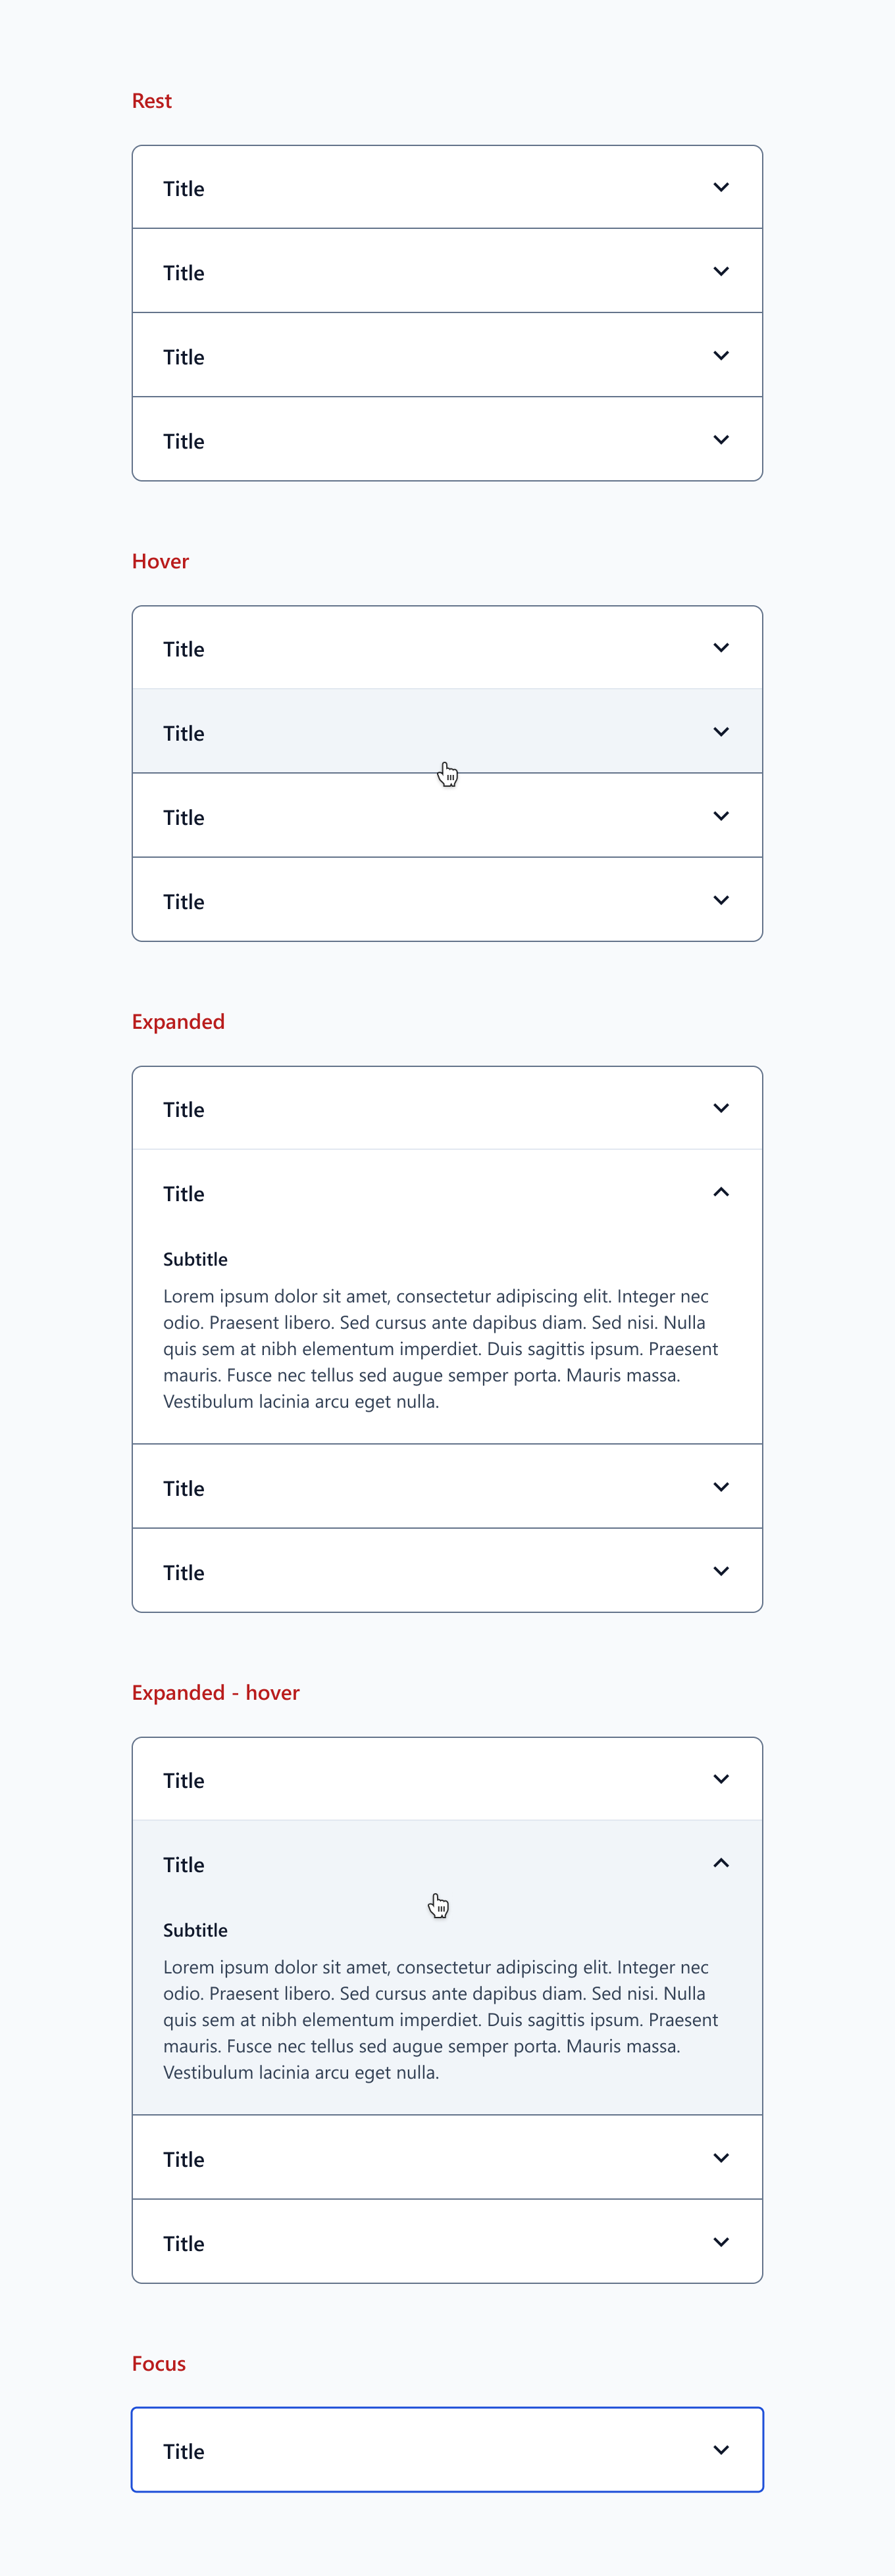Viewport: 895px width, 2576px height.
Task: Click the focused Title accordion header
Action: 447,2450
